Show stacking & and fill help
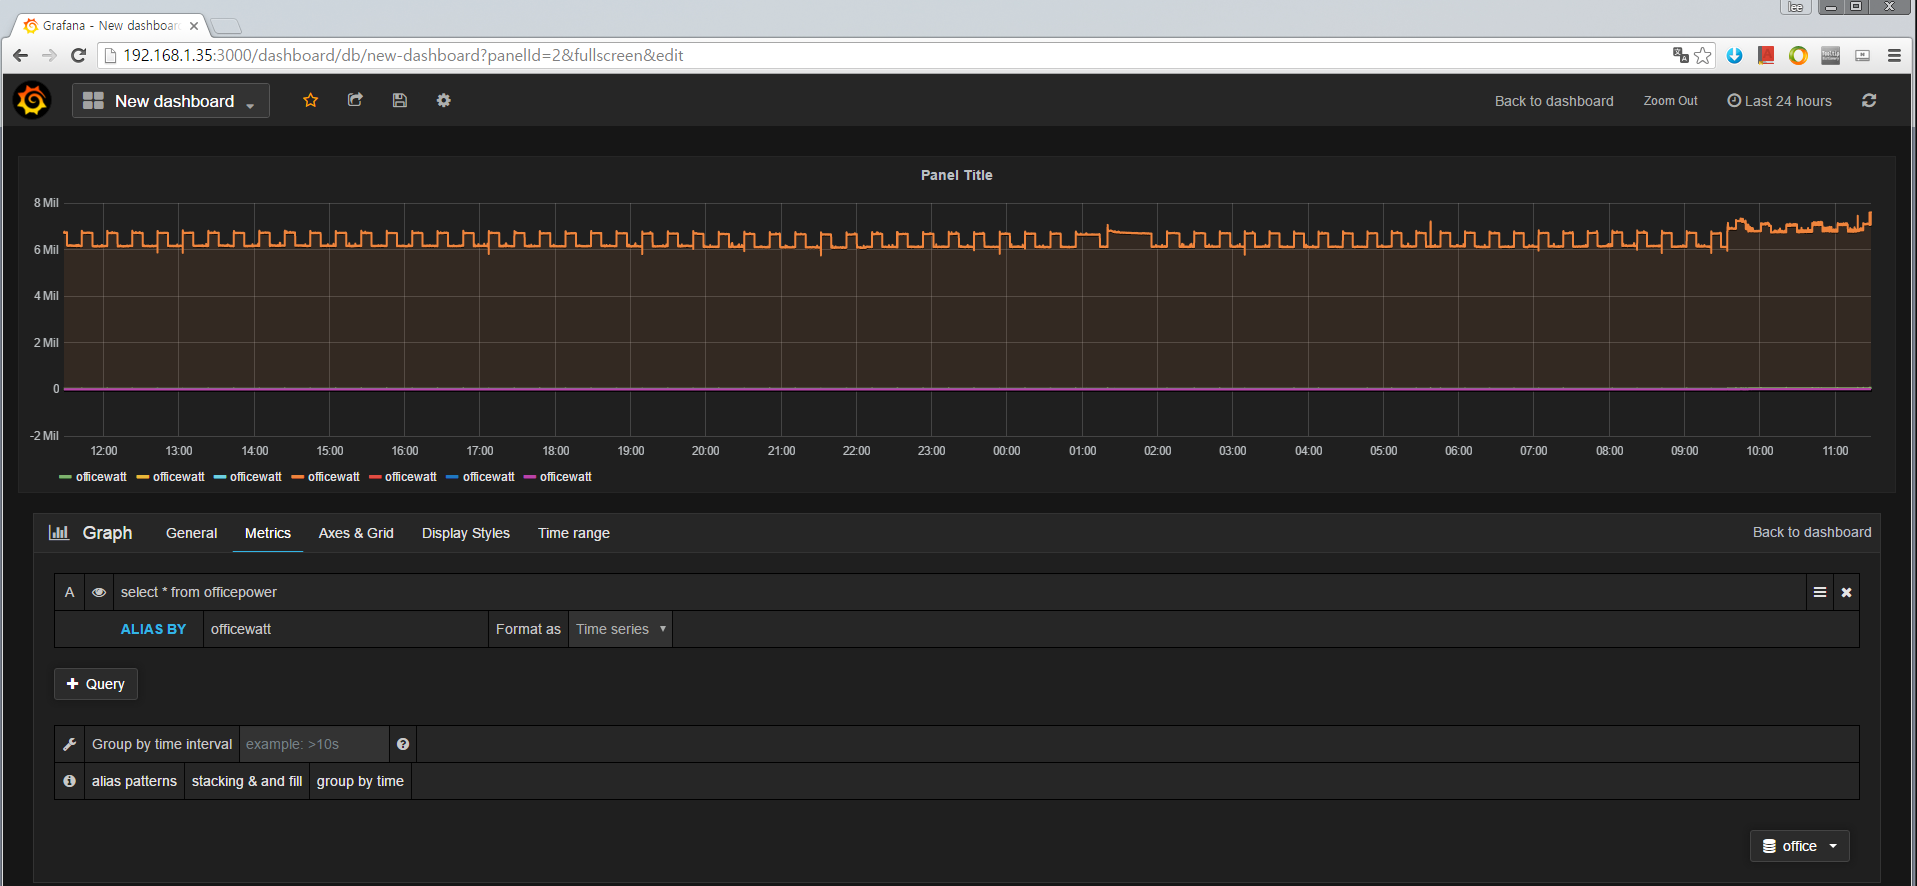 [247, 781]
